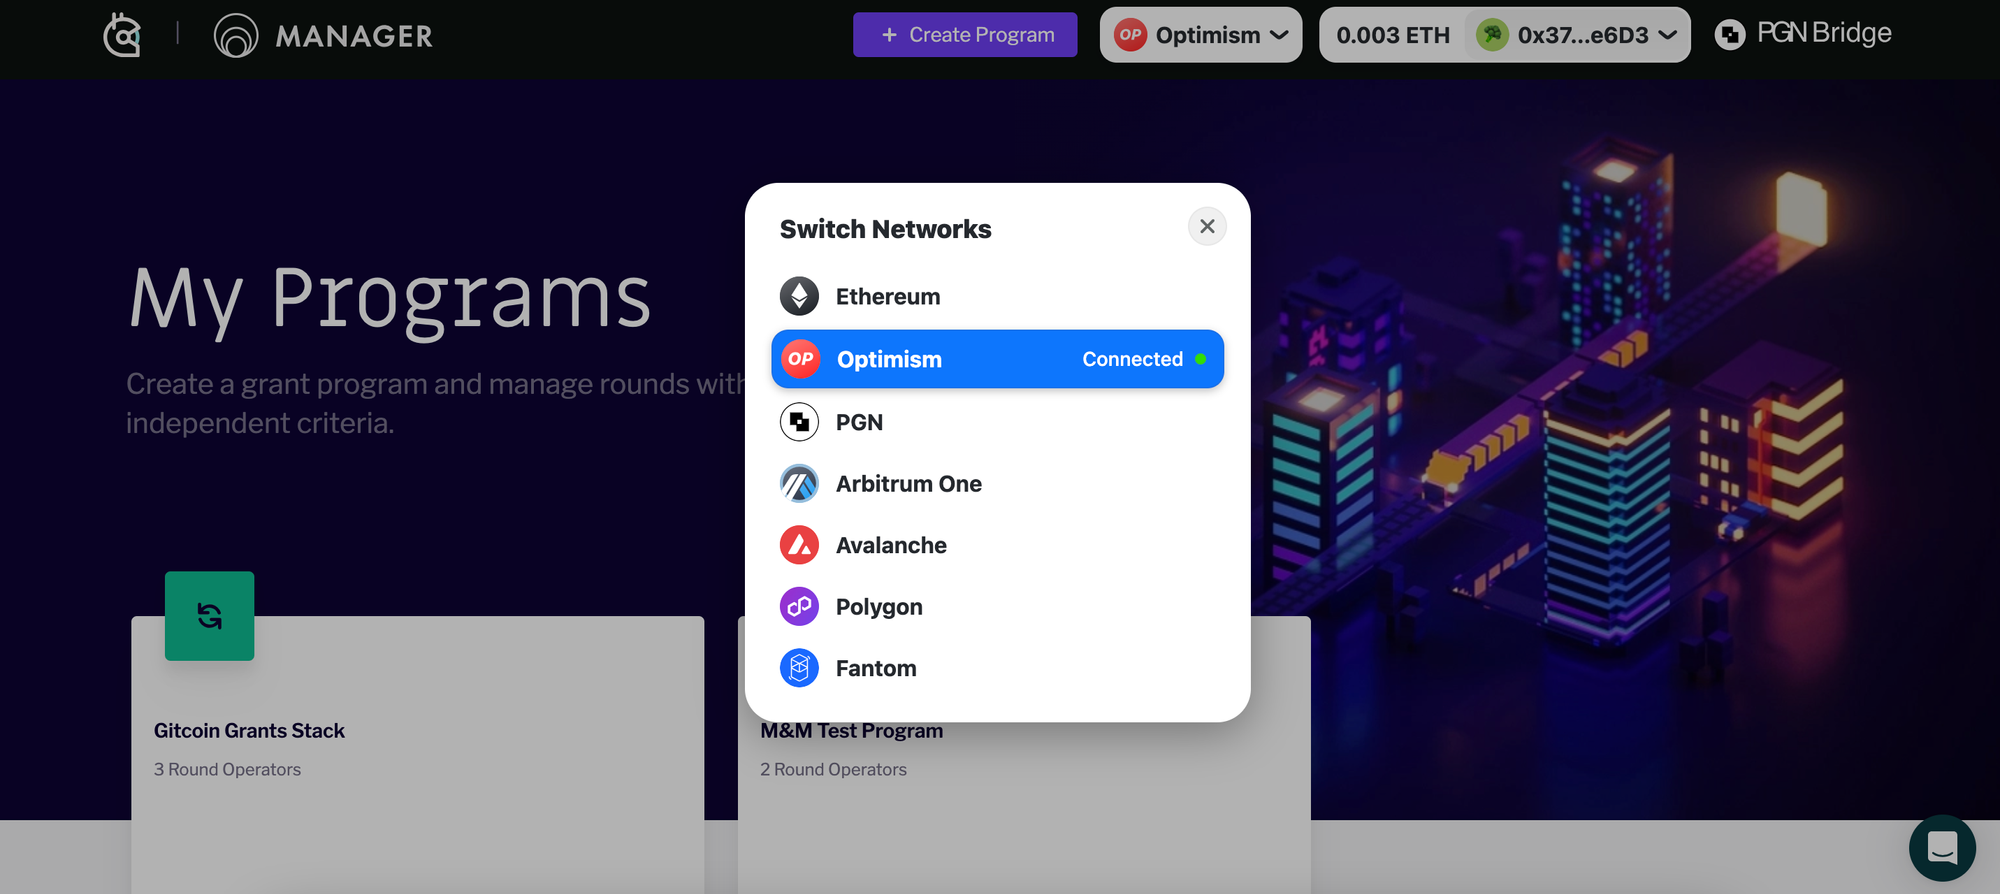Screen dimensions: 2000x894
Task: Click the Manager circular logo icon
Action: (x=236, y=36)
